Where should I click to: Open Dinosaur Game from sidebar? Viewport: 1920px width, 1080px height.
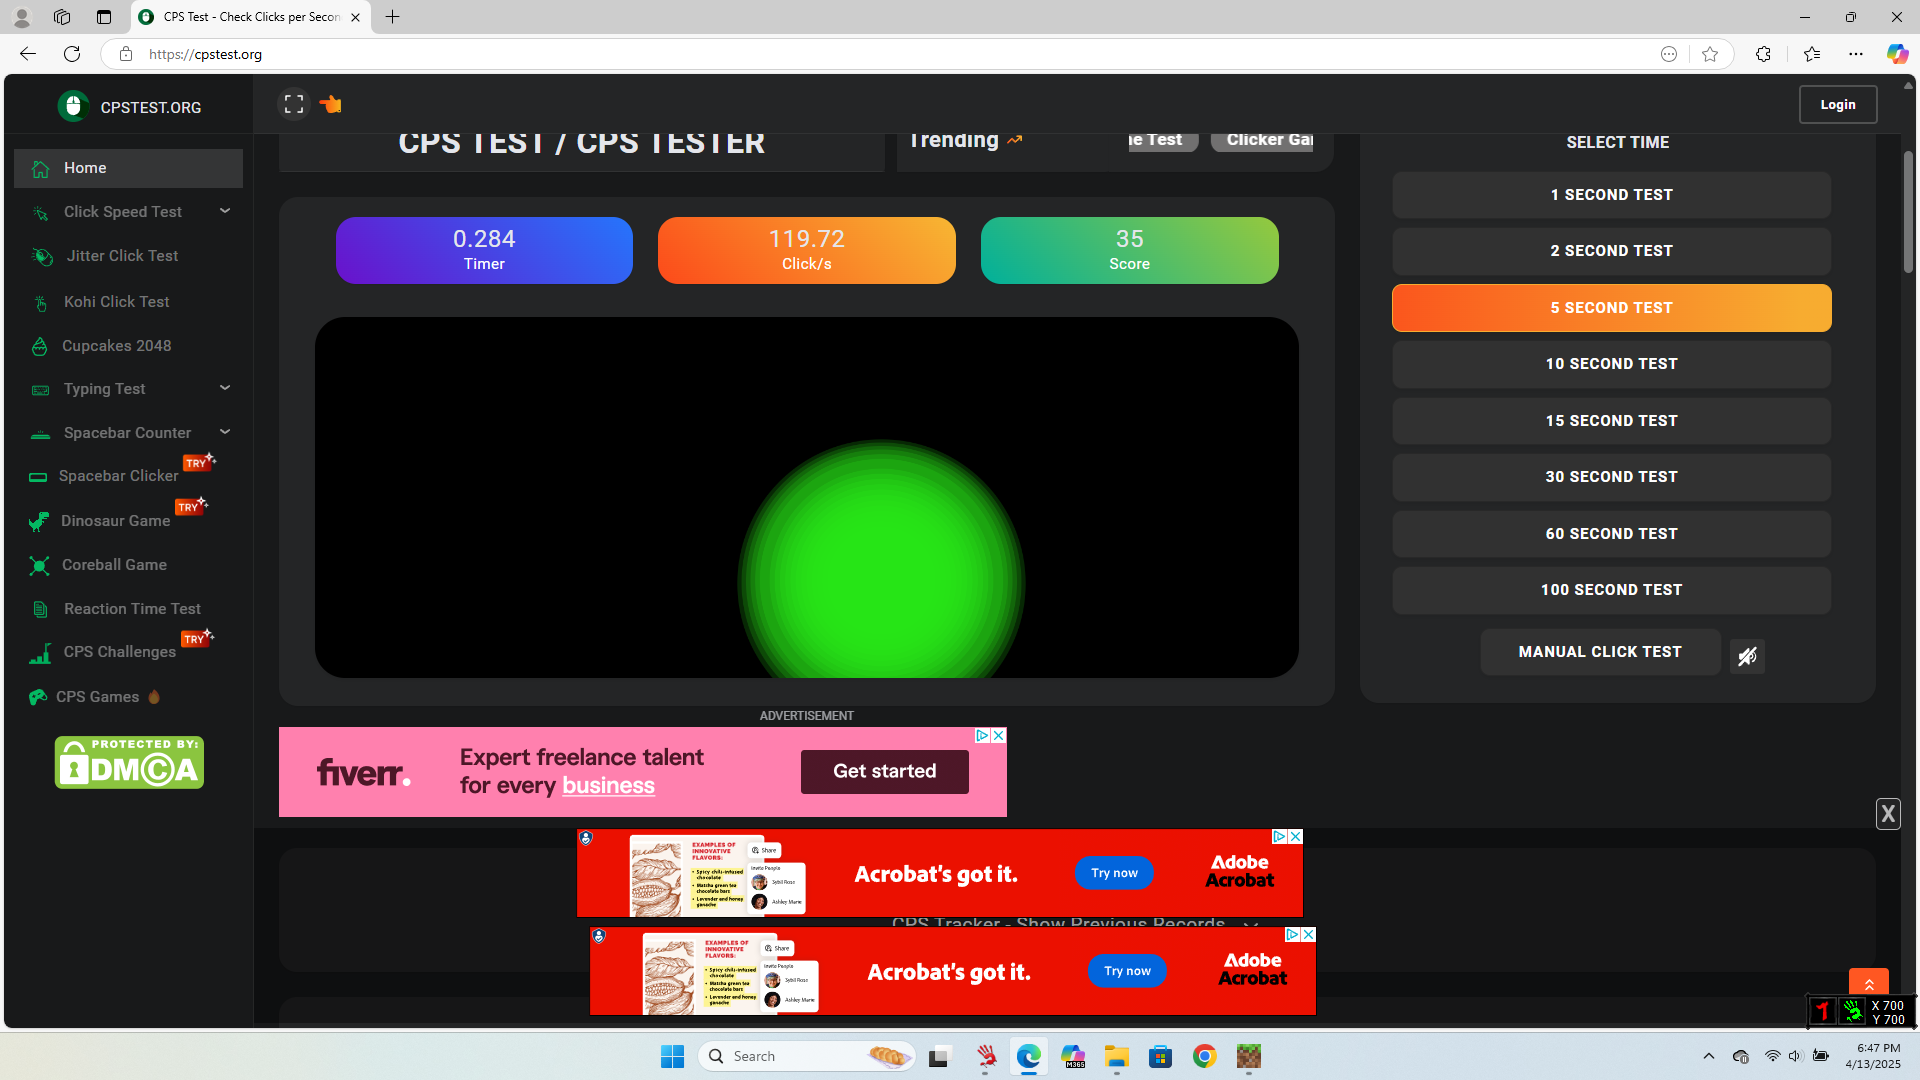pos(115,521)
